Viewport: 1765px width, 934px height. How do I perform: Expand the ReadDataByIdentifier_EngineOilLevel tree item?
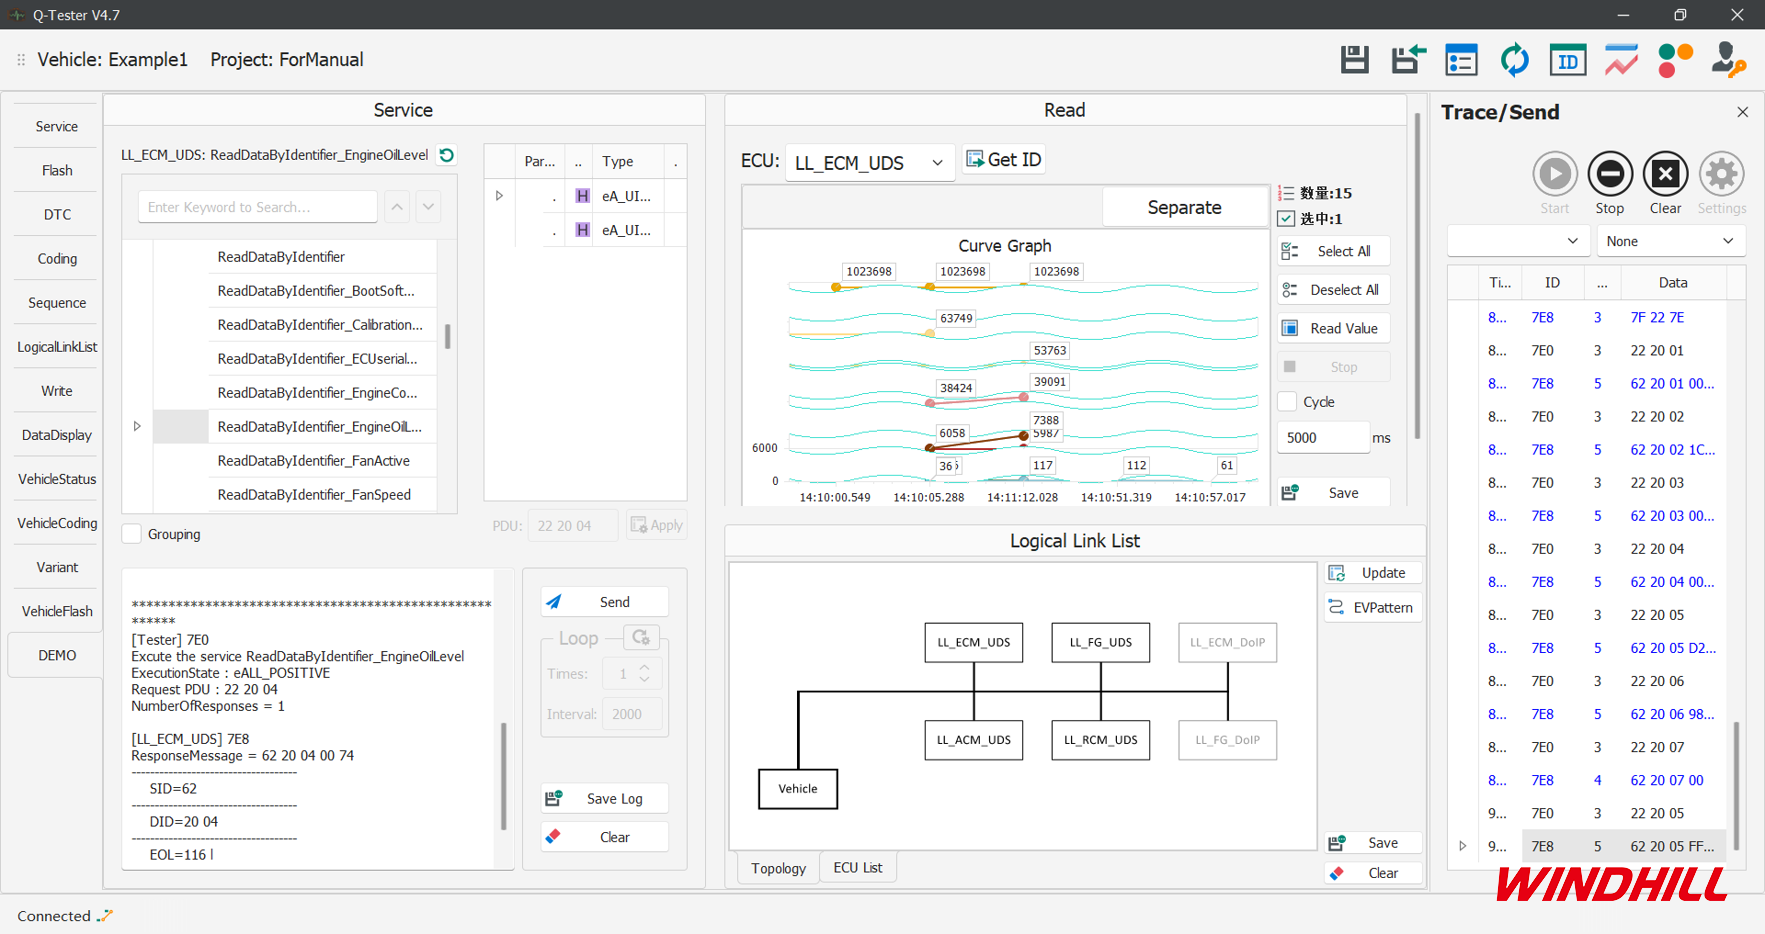coord(137,427)
